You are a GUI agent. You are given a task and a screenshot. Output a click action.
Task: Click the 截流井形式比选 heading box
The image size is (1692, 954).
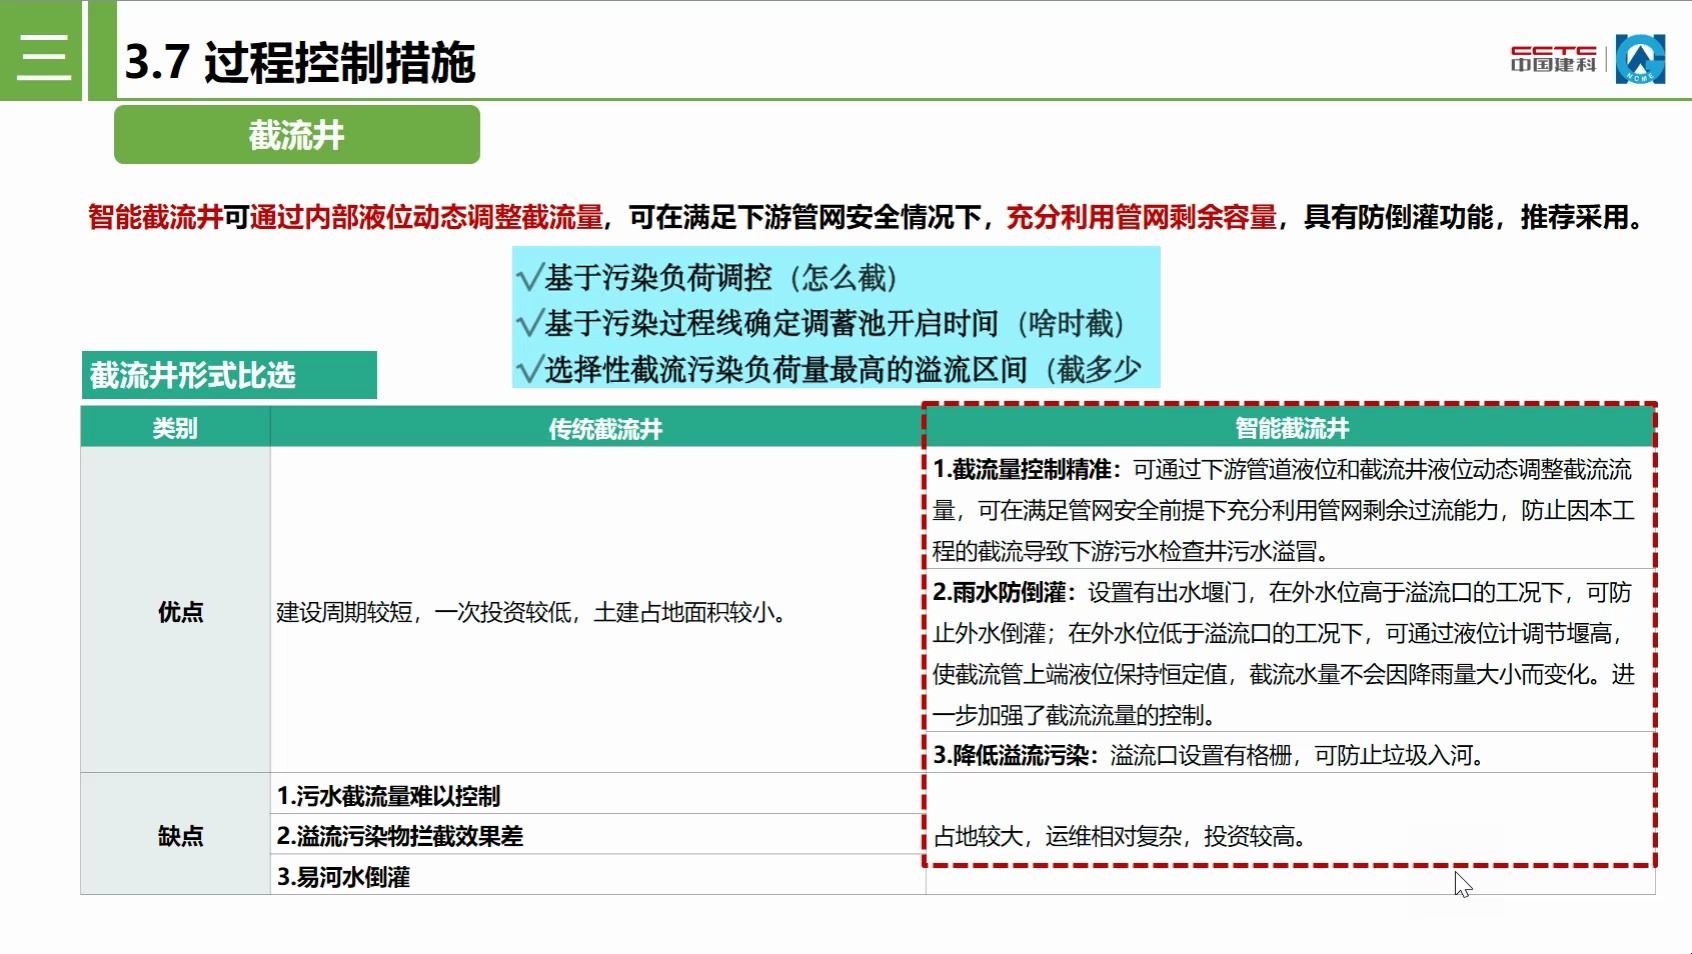229,375
